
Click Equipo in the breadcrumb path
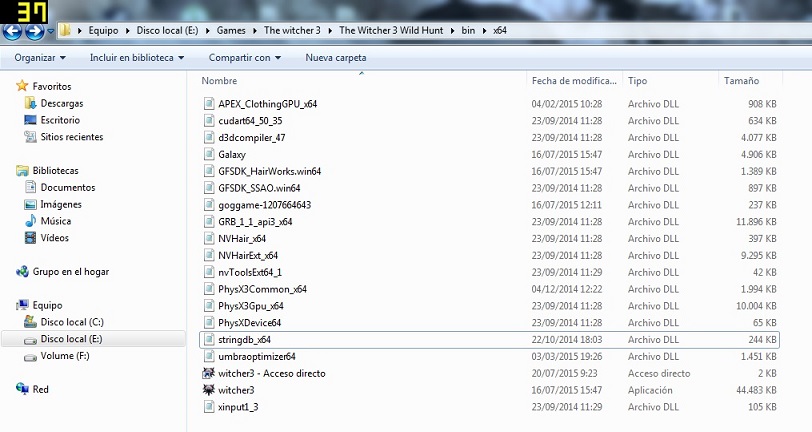point(103,31)
